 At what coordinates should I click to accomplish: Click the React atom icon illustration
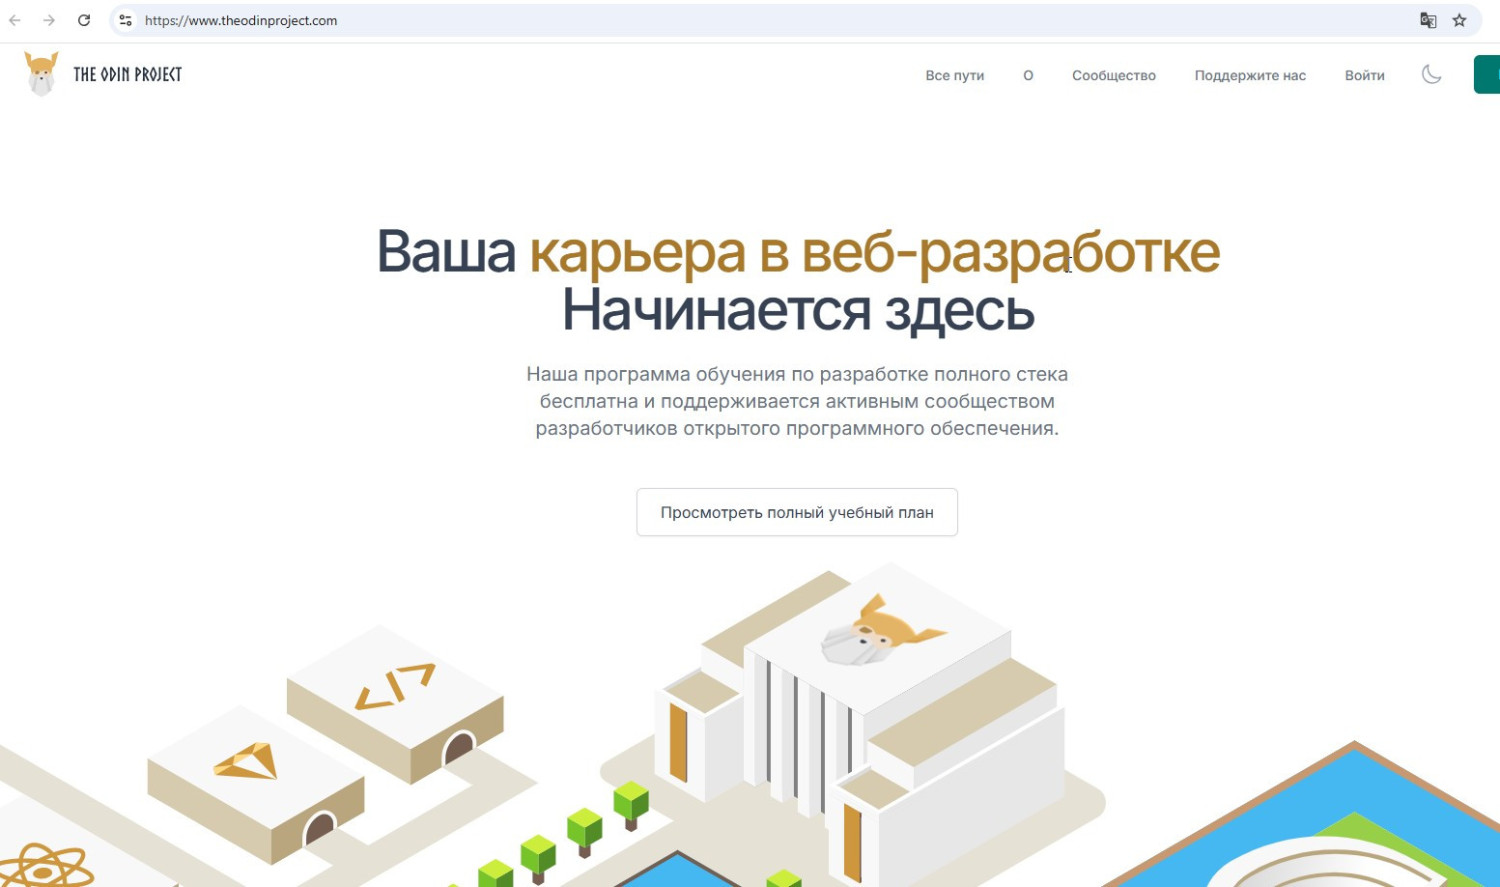[45, 867]
